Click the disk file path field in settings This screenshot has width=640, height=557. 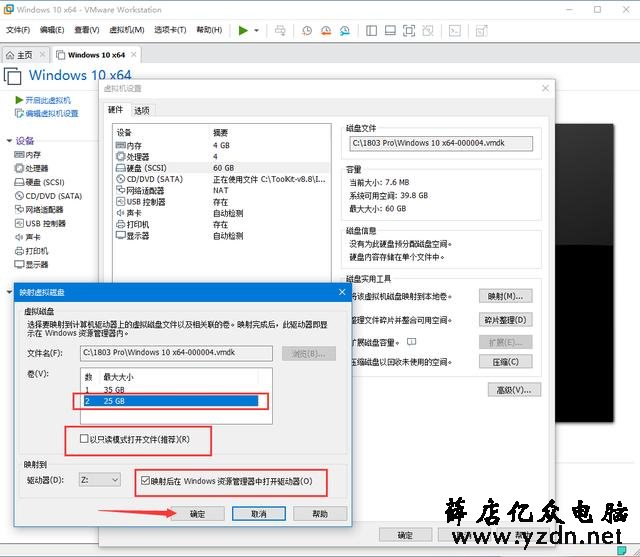coord(441,143)
